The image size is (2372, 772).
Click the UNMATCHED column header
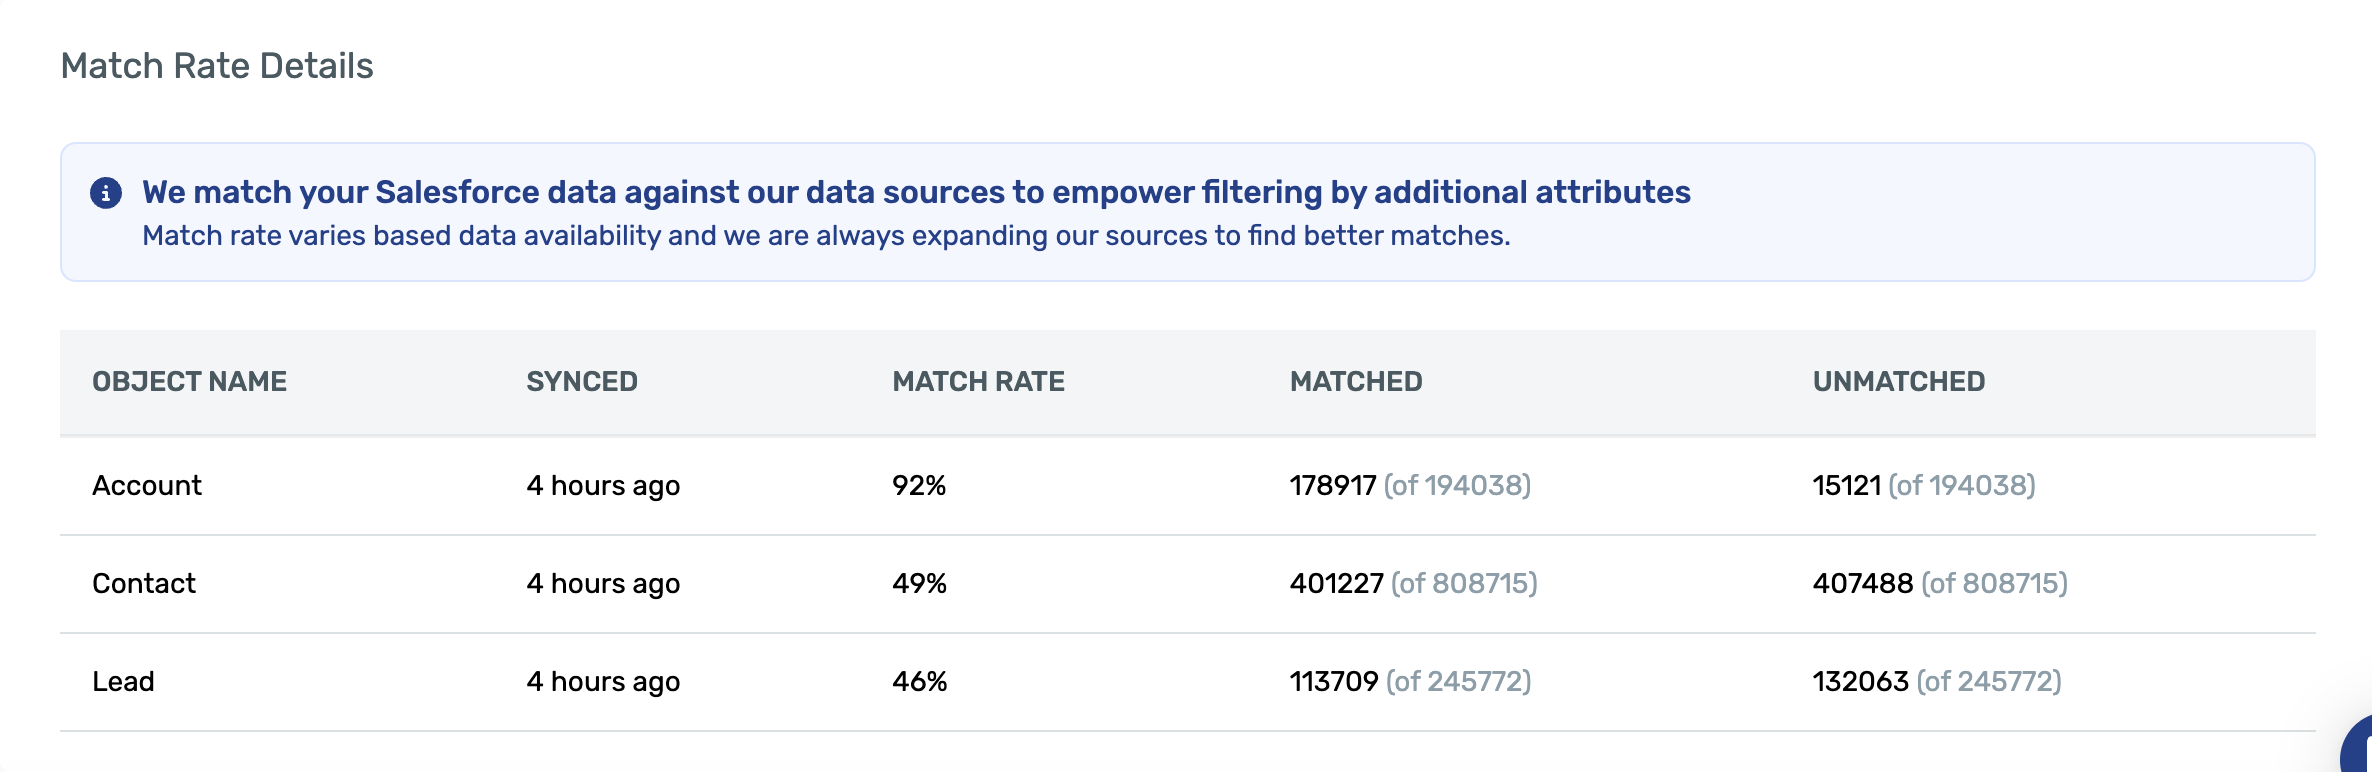[1898, 382]
